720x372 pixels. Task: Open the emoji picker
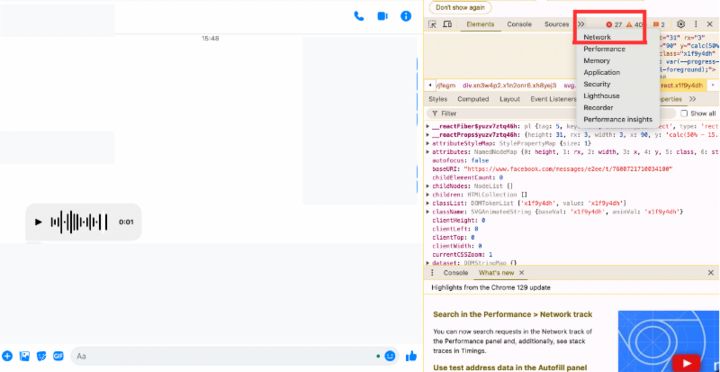tap(390, 355)
